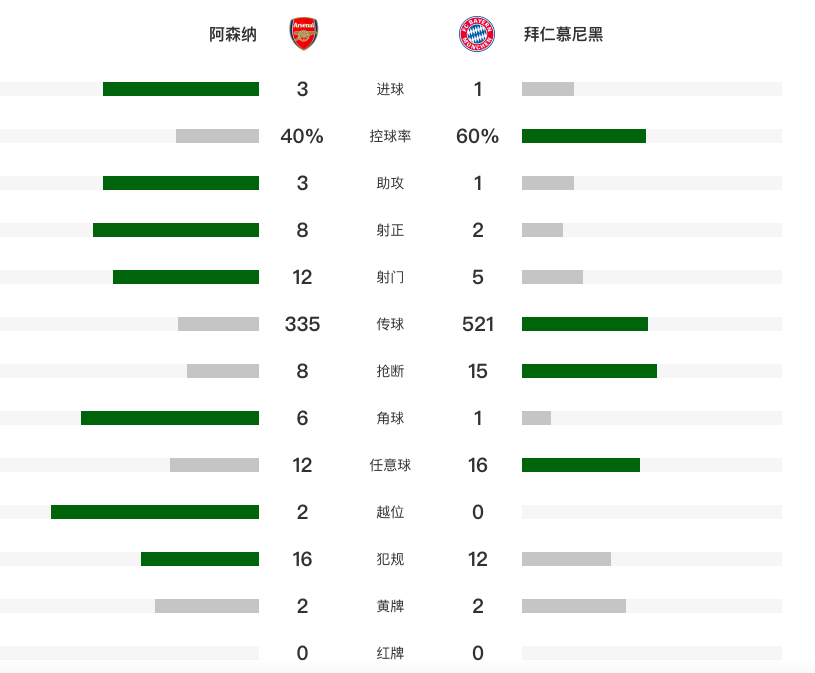Image resolution: width=815 pixels, height=673 pixels.
Task: Click Bayern's green free kicks bar
Action: coord(581,465)
